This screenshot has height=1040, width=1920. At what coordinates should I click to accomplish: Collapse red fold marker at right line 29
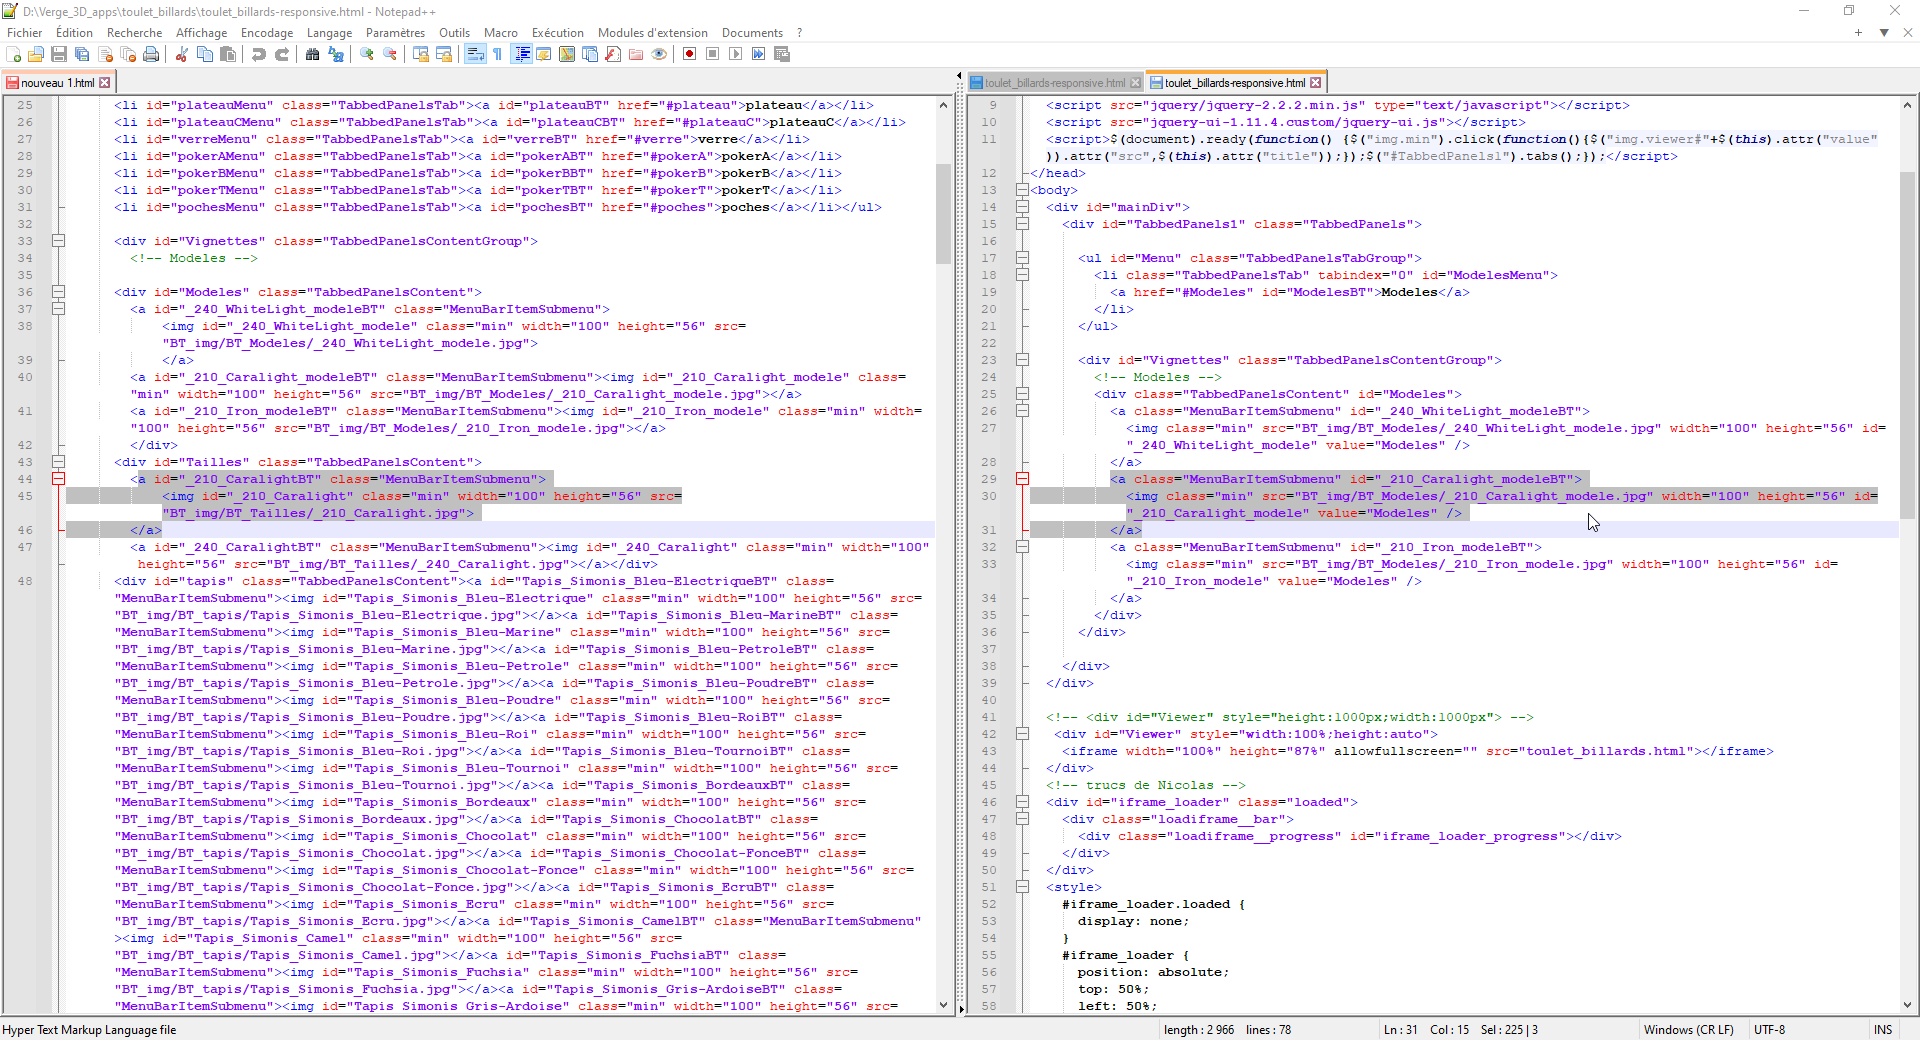coord(1022,479)
